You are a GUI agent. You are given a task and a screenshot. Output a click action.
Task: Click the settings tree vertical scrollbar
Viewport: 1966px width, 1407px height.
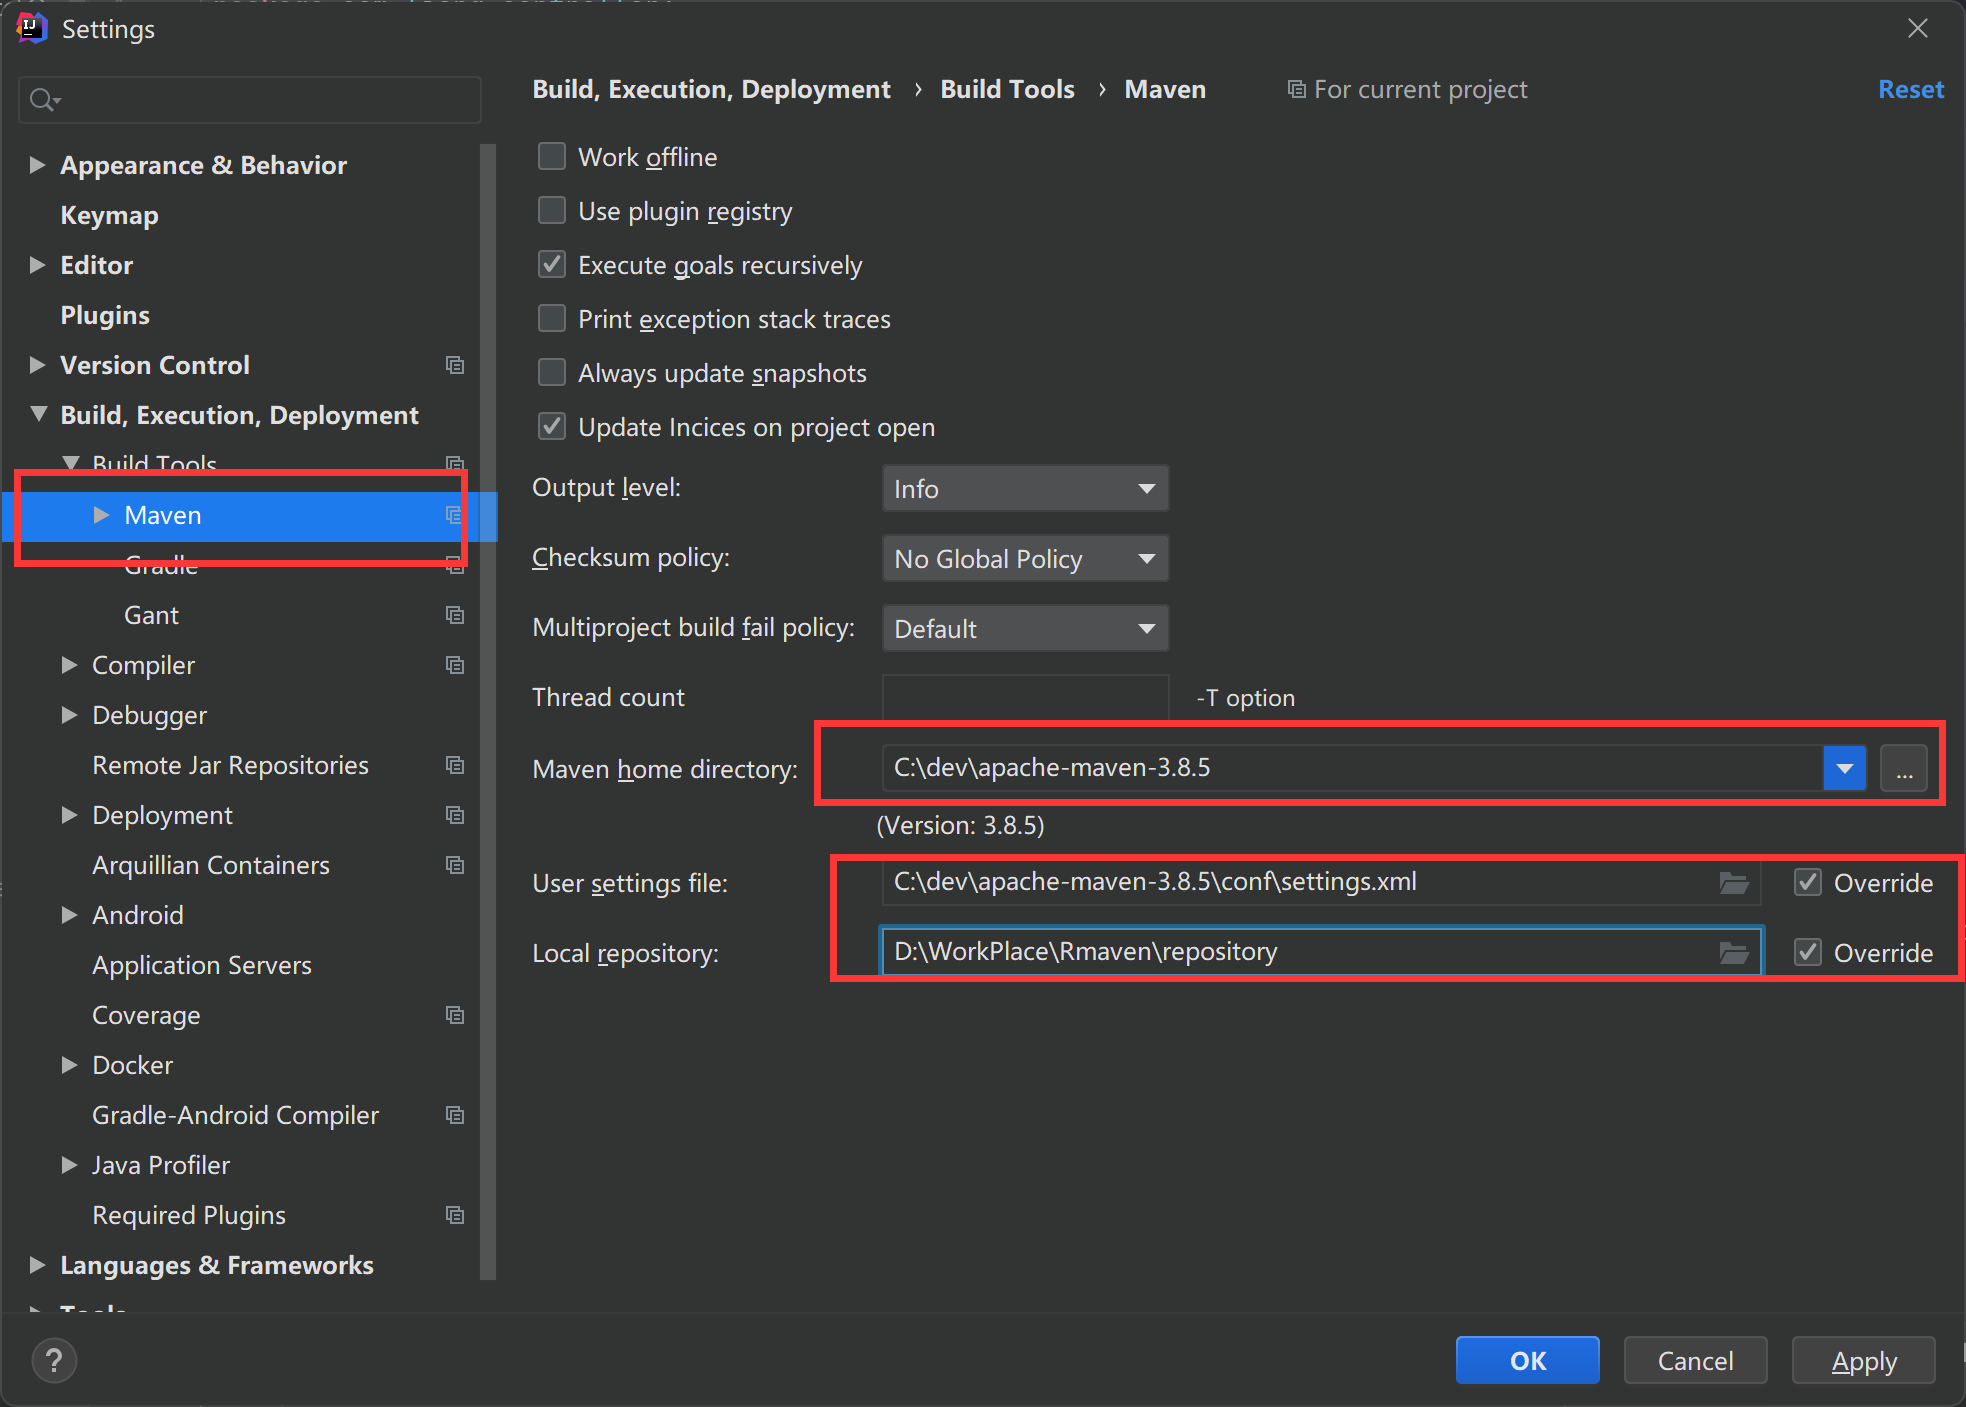[488, 710]
